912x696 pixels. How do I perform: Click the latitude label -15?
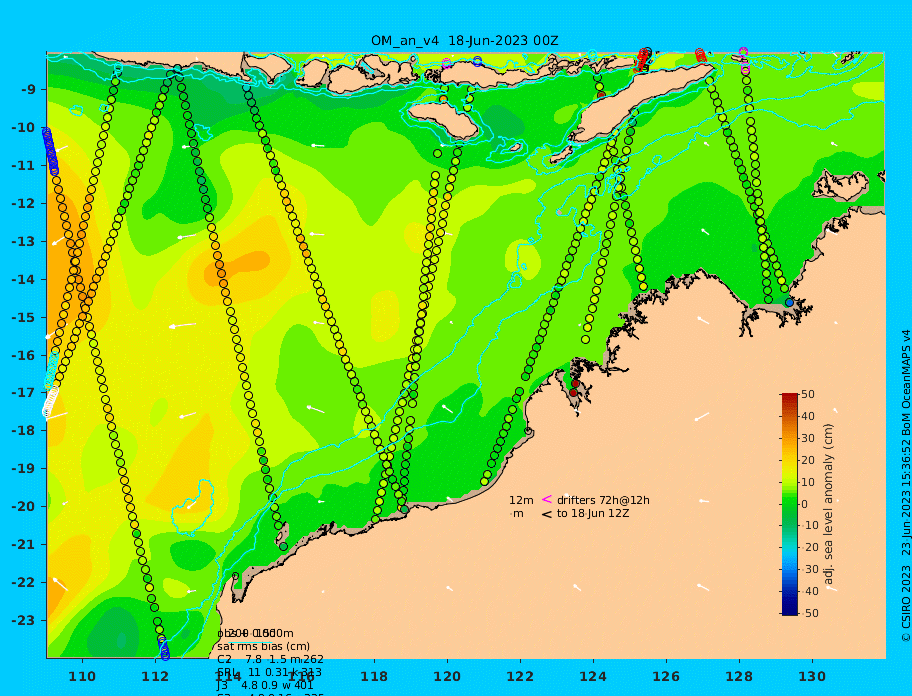[23, 317]
